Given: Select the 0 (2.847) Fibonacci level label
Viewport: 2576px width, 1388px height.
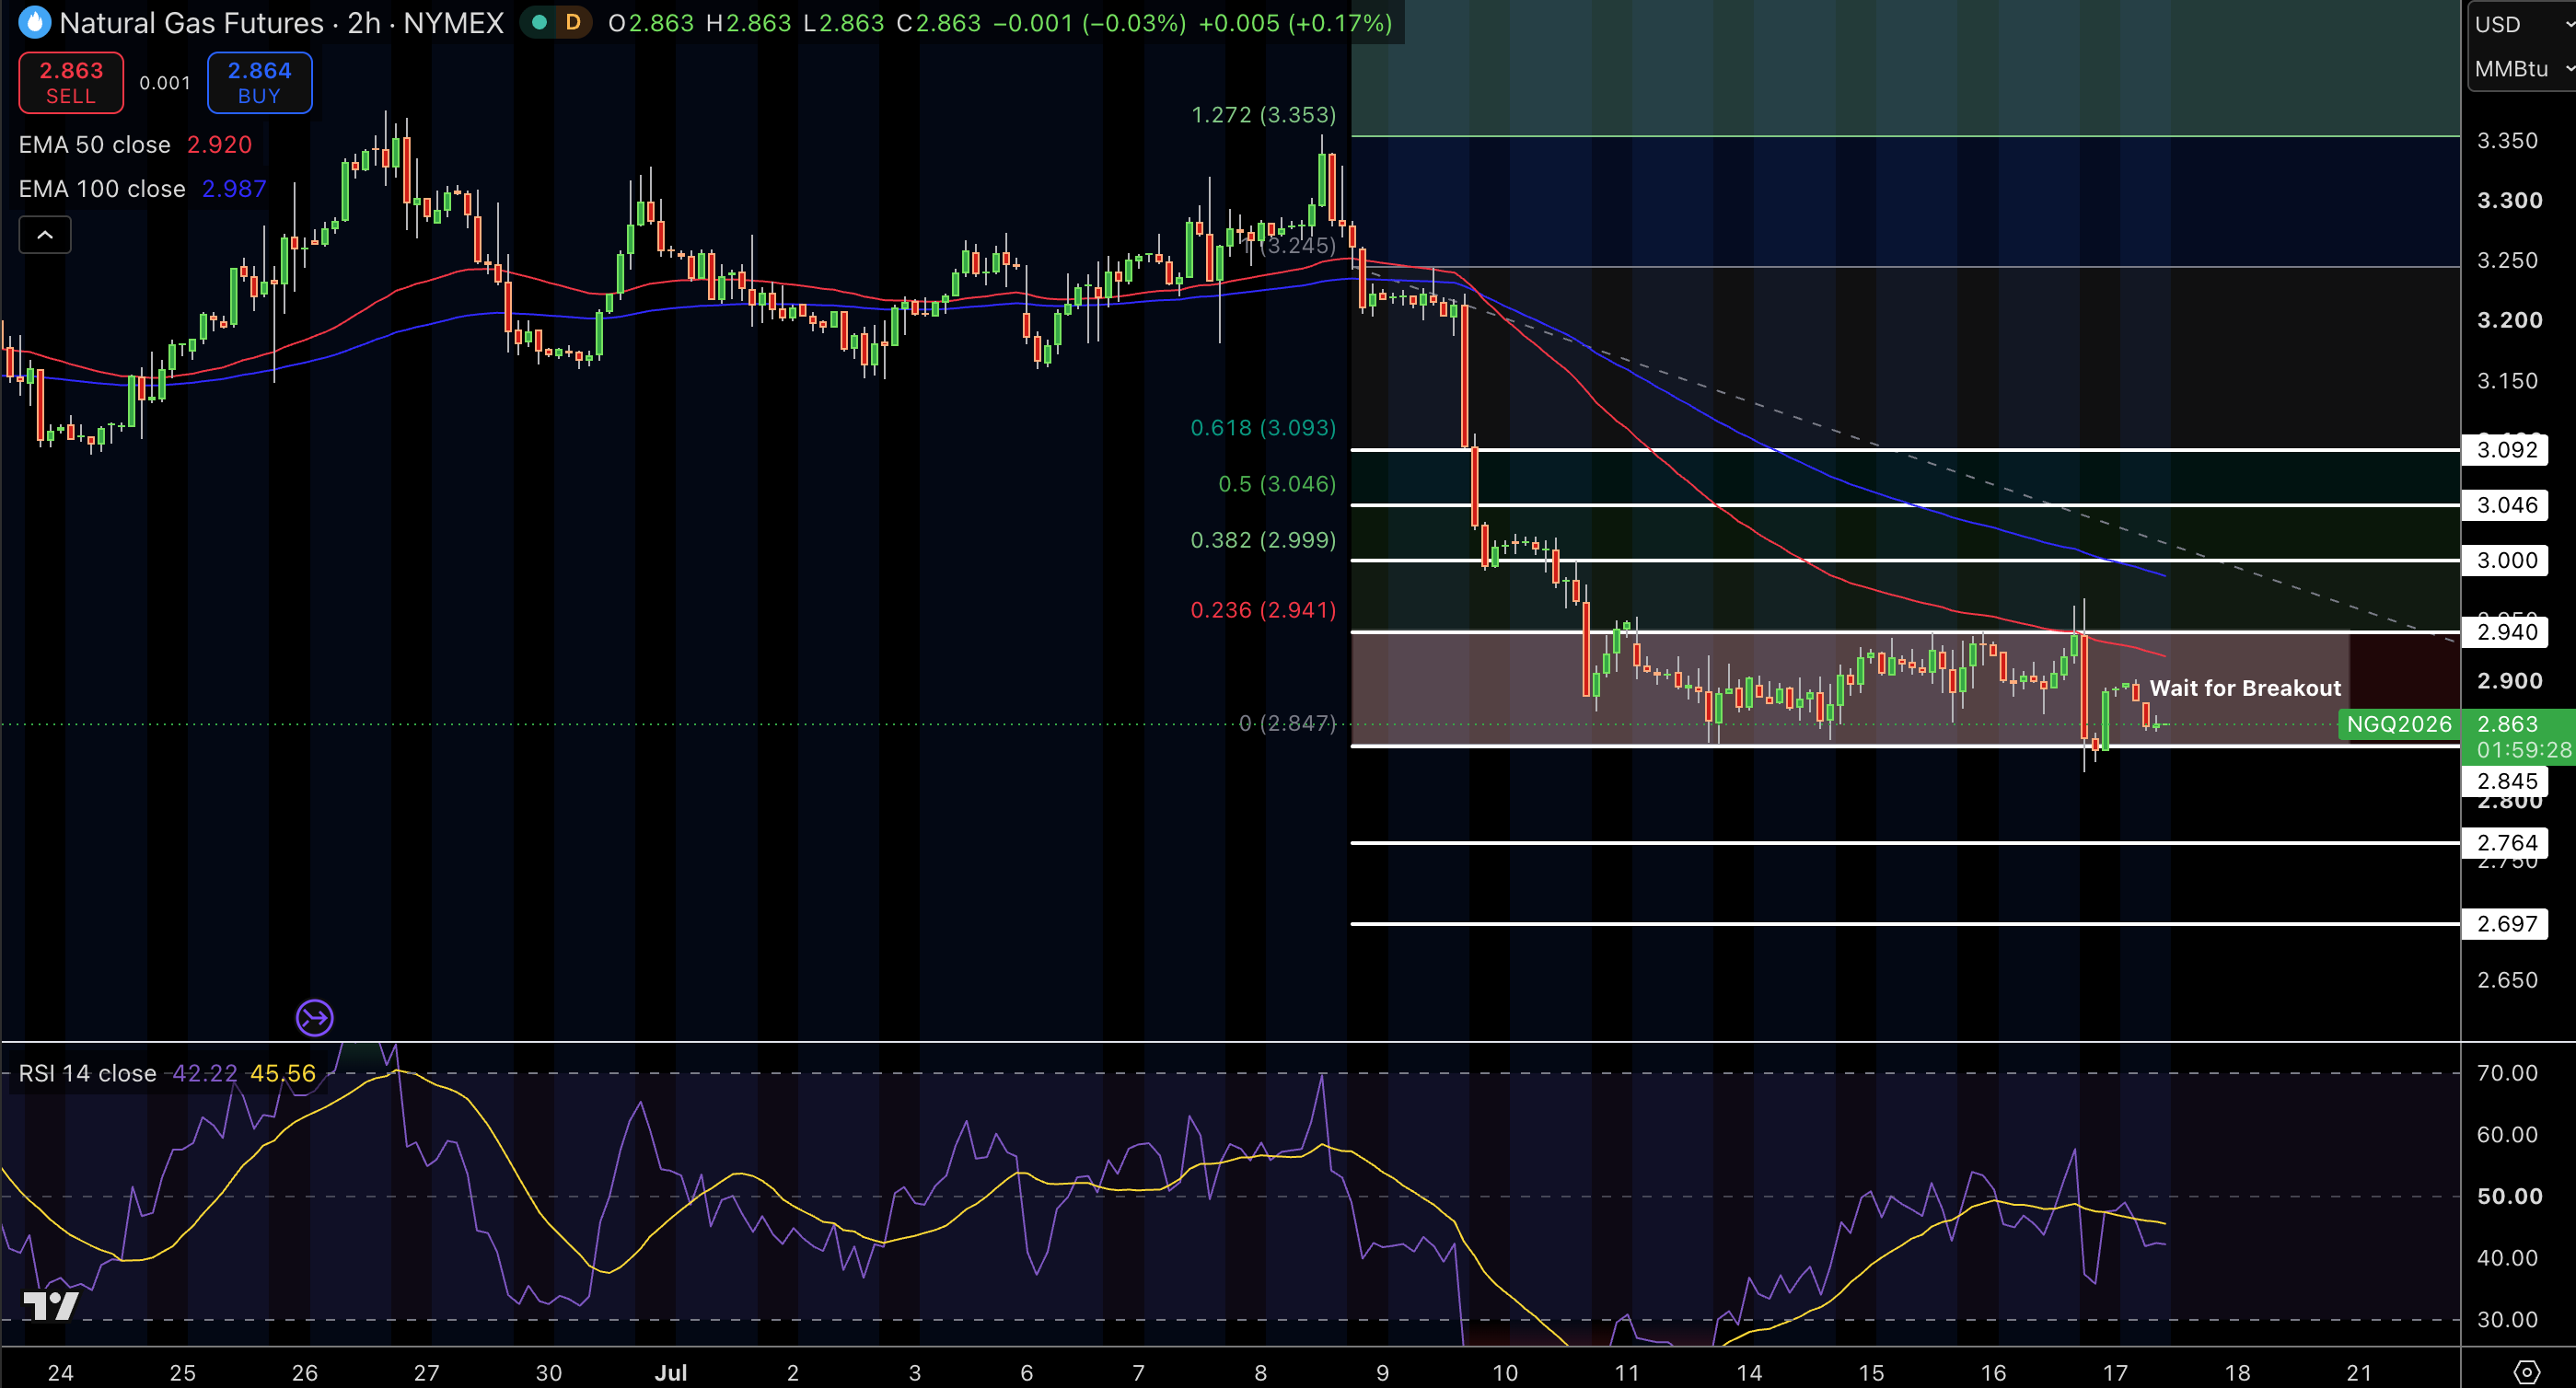Looking at the screenshot, I should 1287,723.
